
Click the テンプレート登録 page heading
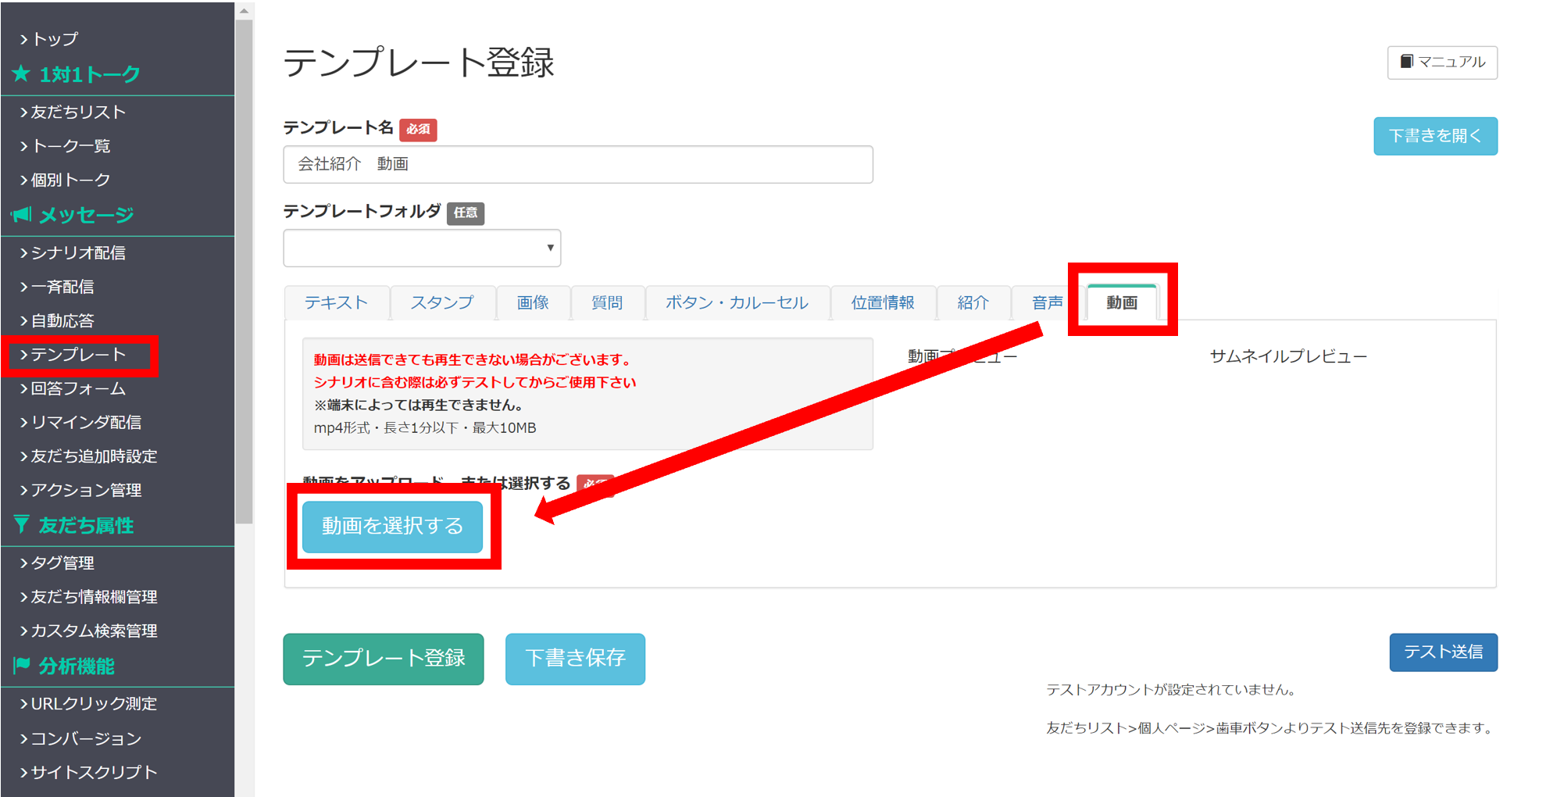click(x=419, y=63)
